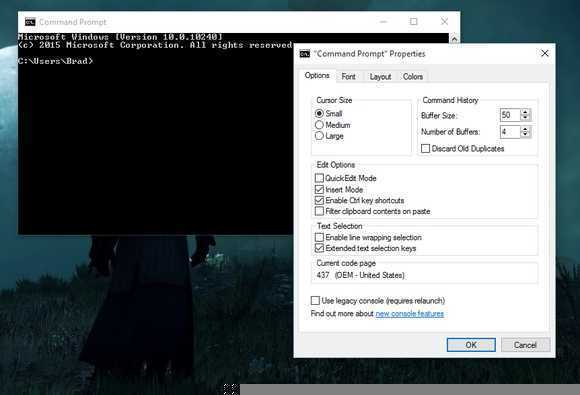Close the Command Prompt Properties dialog
Image resolution: width=580 pixels, height=395 pixels.
pos(544,53)
